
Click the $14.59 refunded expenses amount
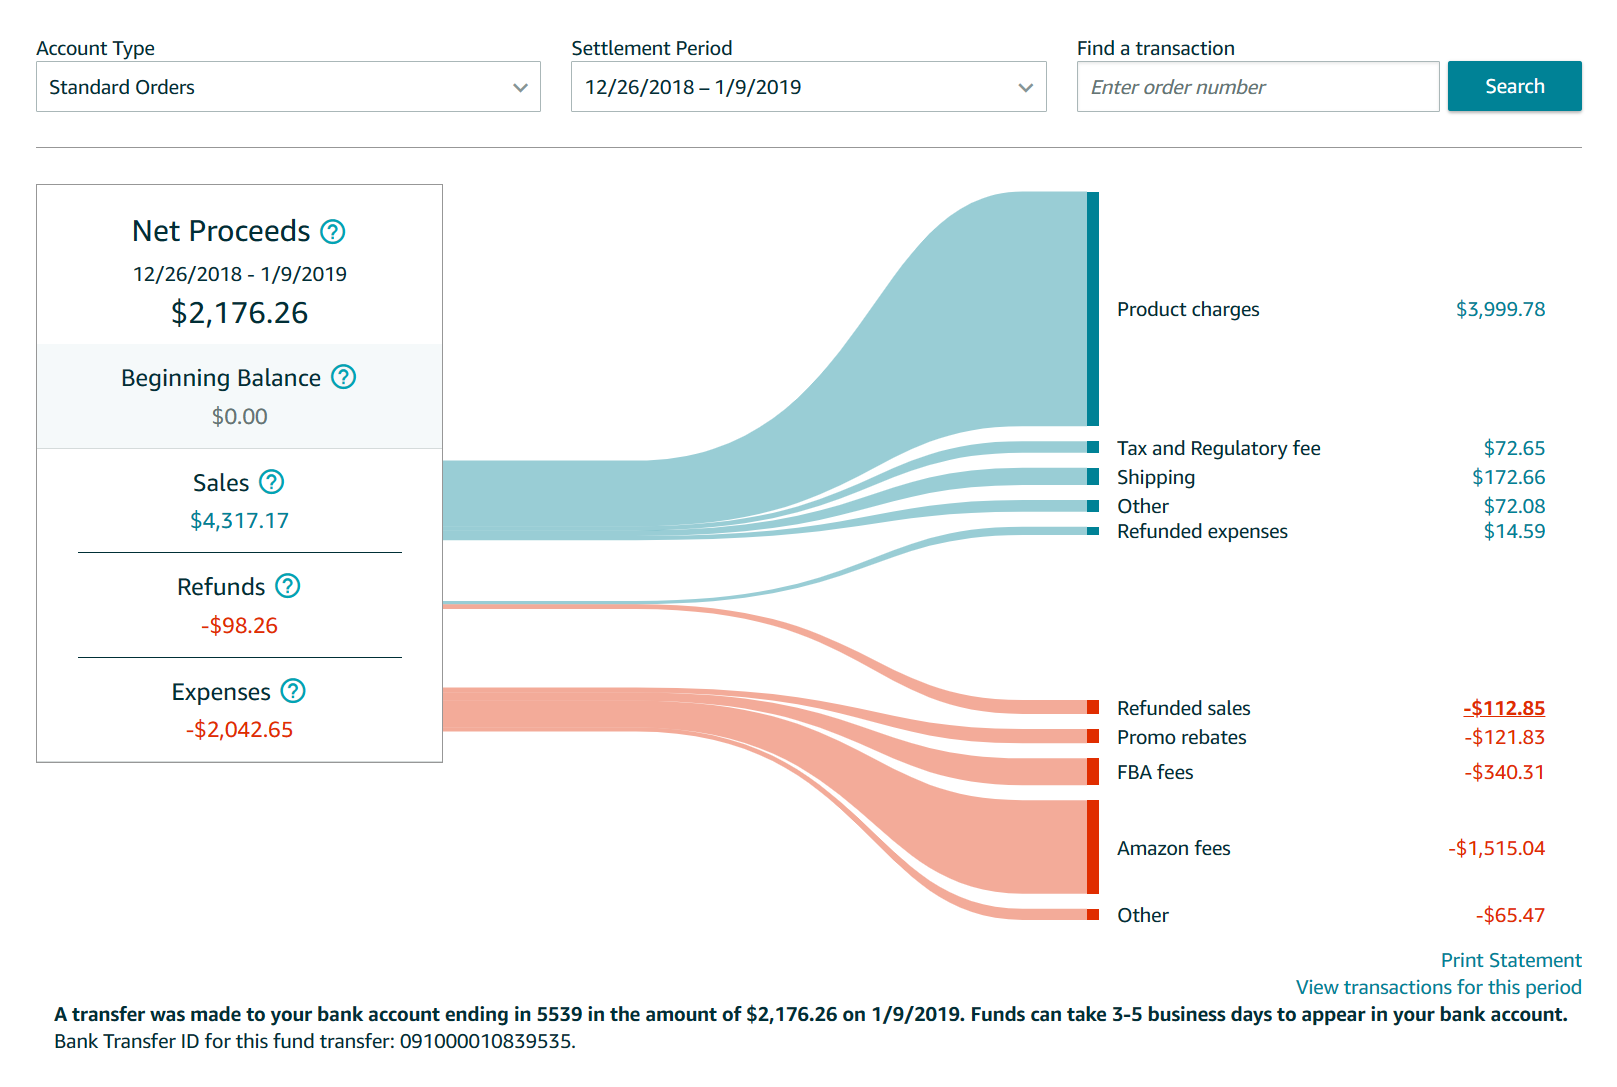(1514, 531)
